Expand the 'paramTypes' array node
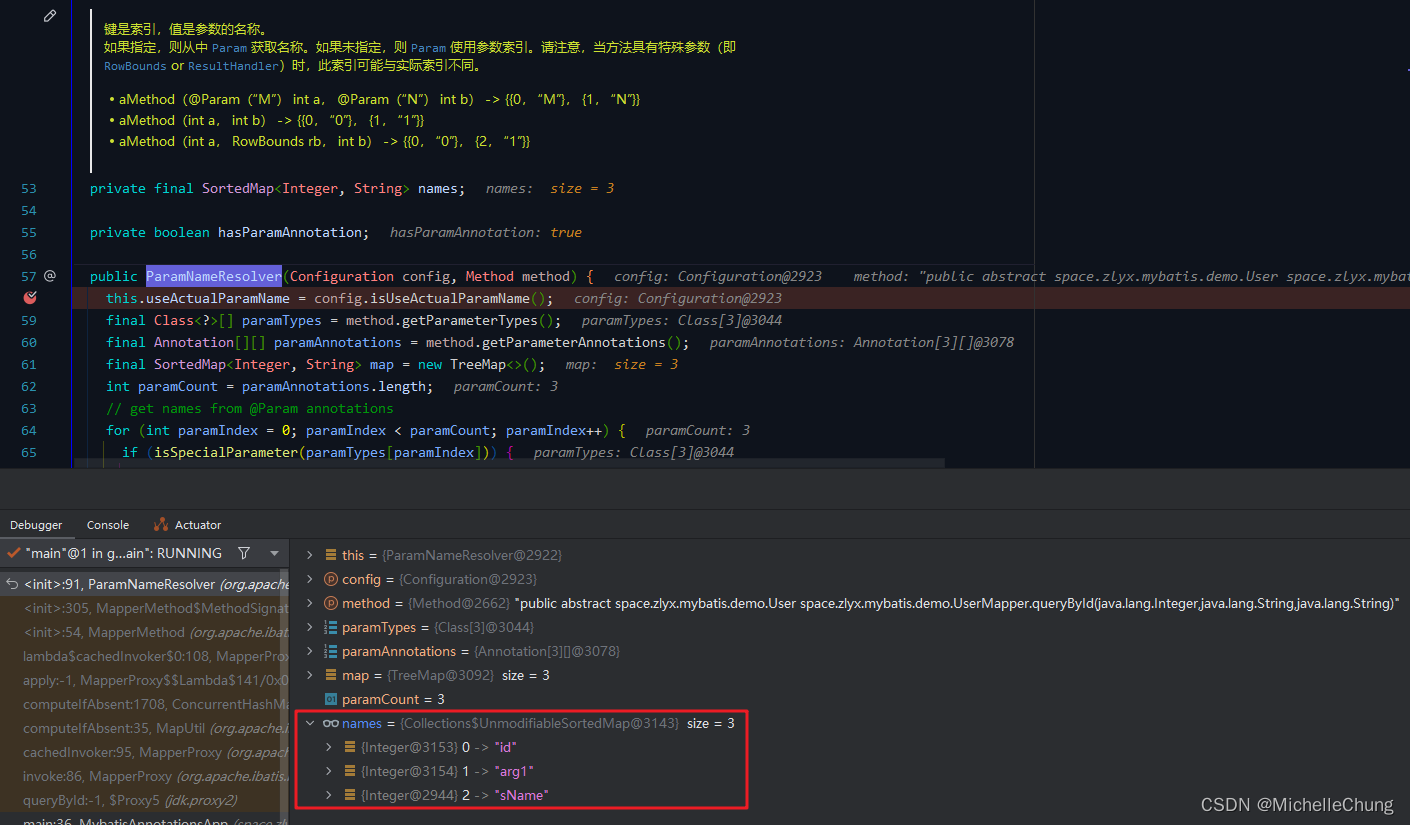 [x=310, y=627]
